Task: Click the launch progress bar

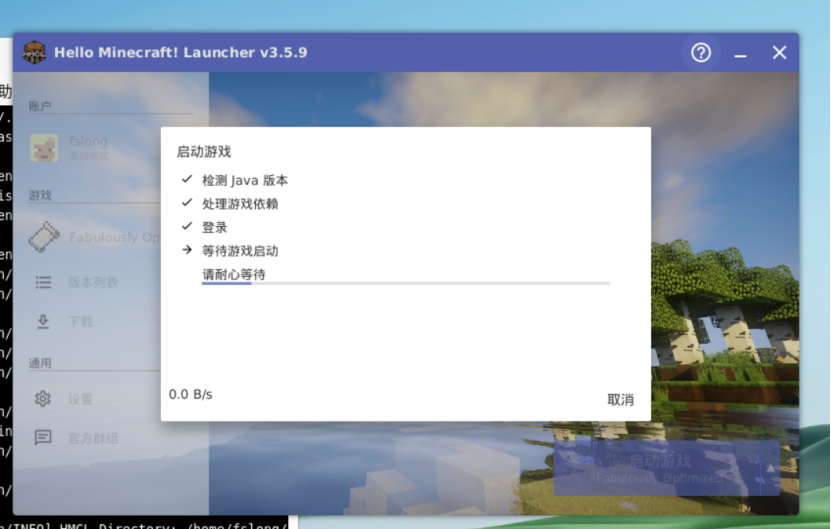Action: pyautogui.click(x=405, y=284)
